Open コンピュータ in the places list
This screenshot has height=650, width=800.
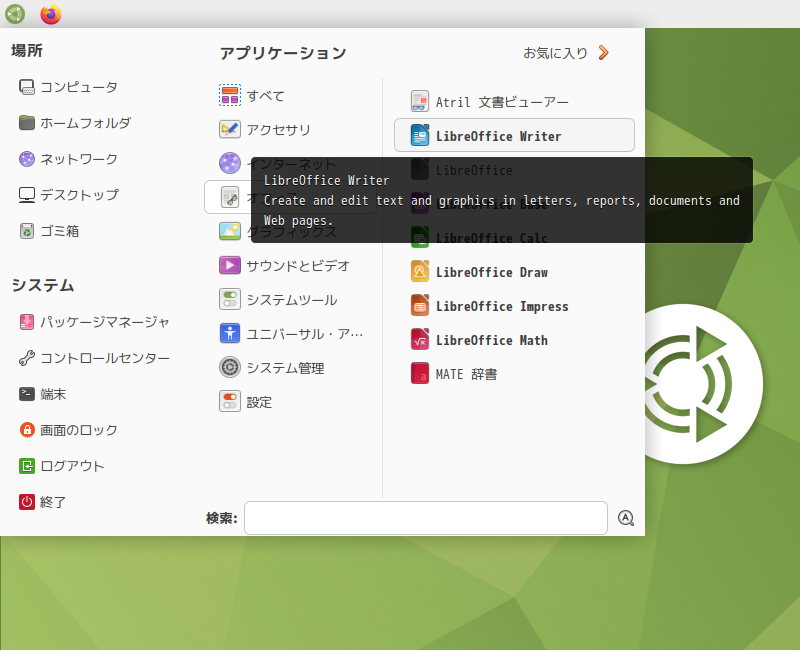tap(68, 87)
